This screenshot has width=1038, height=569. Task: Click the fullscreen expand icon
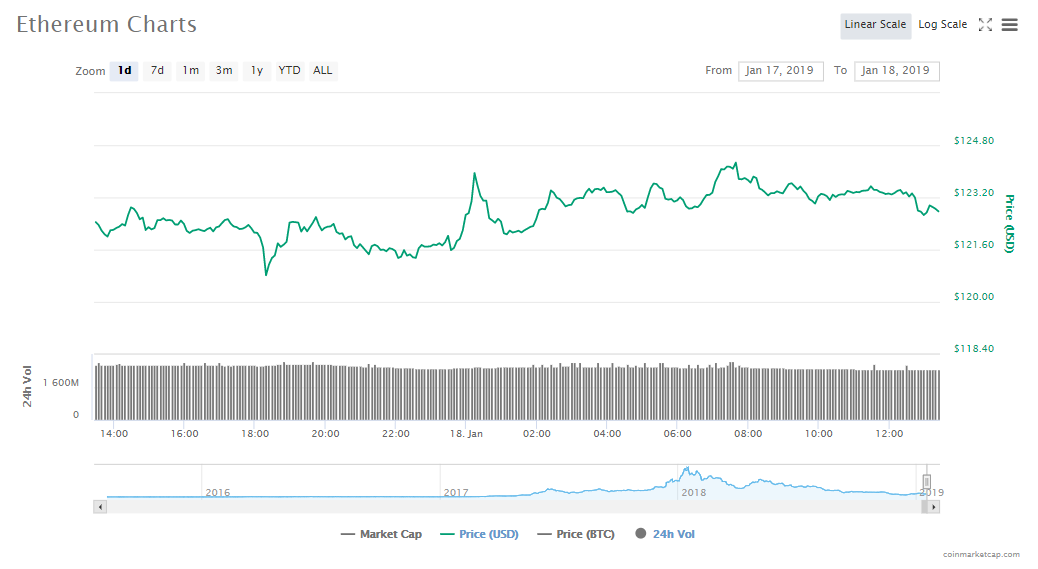coord(985,25)
